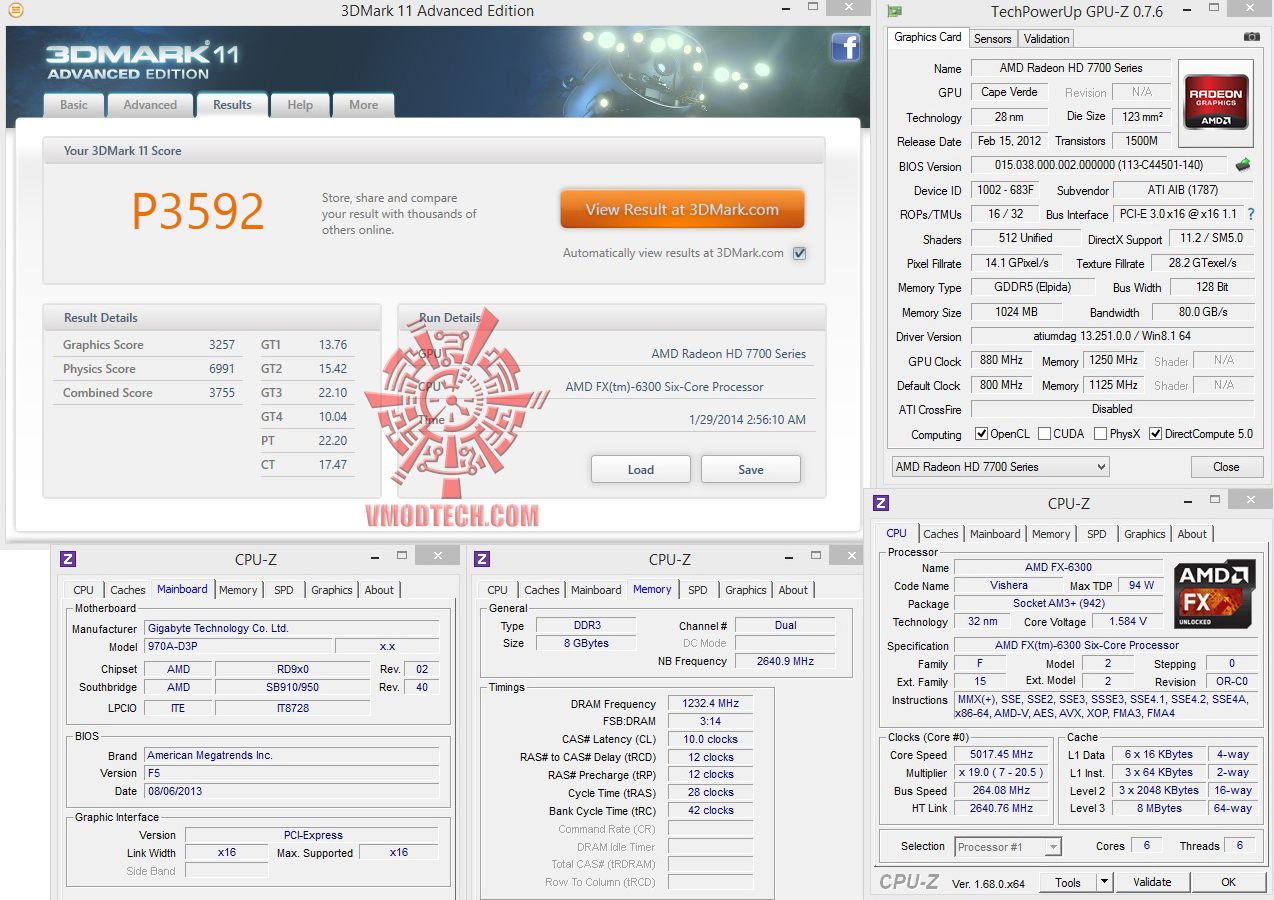Click the Facebook icon in 3DMark
The width and height of the screenshot is (1274, 900).
[x=845, y=47]
